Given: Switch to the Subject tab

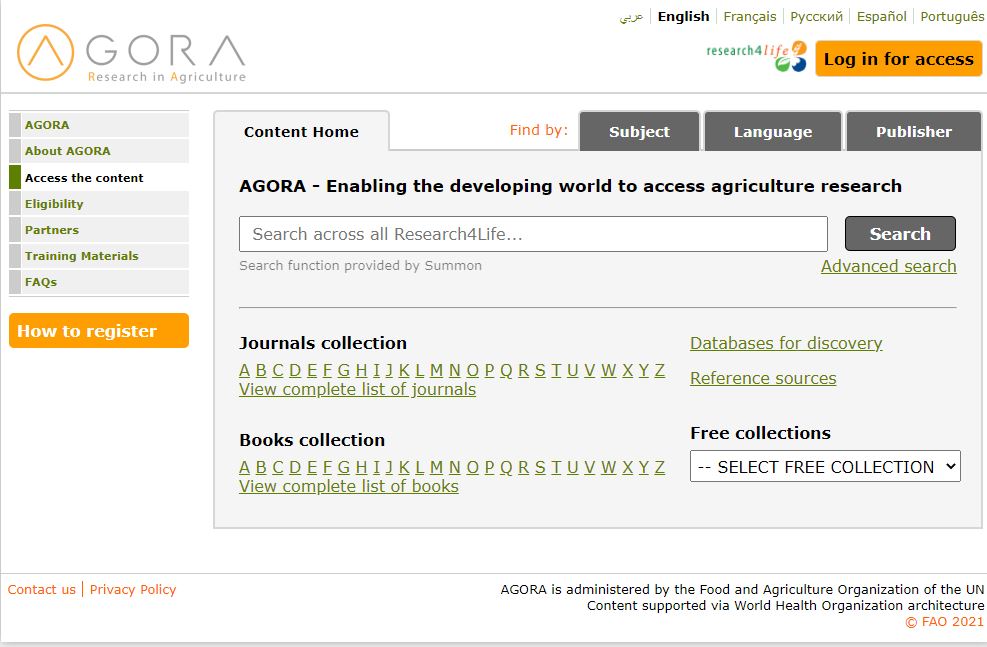Looking at the screenshot, I should pos(639,132).
